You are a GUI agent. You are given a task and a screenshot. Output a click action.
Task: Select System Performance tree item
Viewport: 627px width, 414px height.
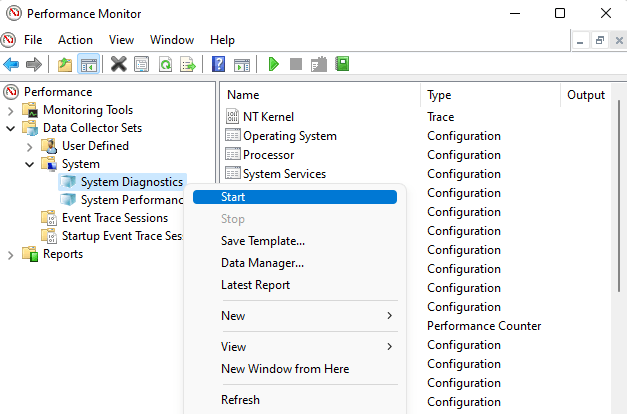132,200
